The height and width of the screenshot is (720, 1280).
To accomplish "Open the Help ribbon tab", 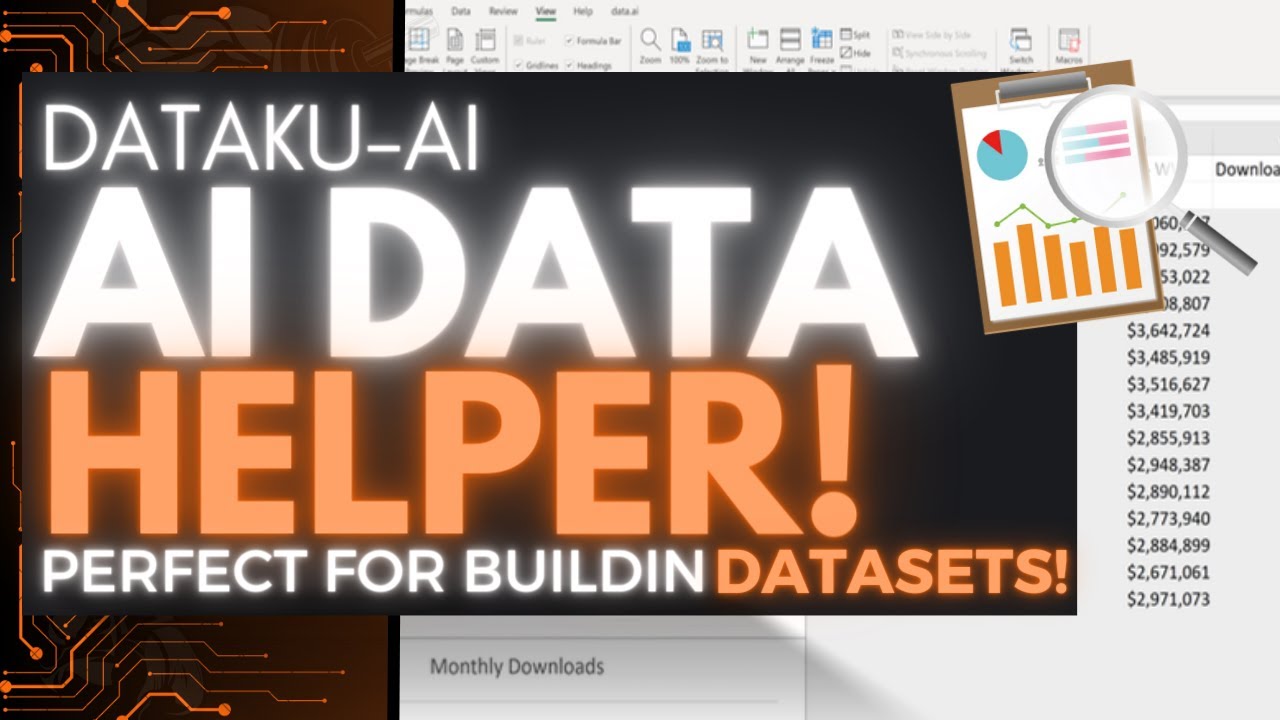I will pos(583,11).
